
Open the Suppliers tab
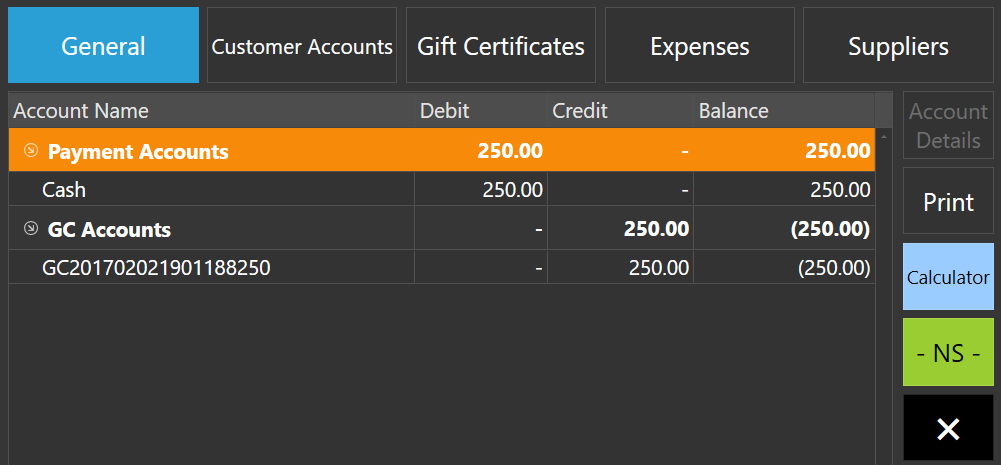click(x=898, y=45)
